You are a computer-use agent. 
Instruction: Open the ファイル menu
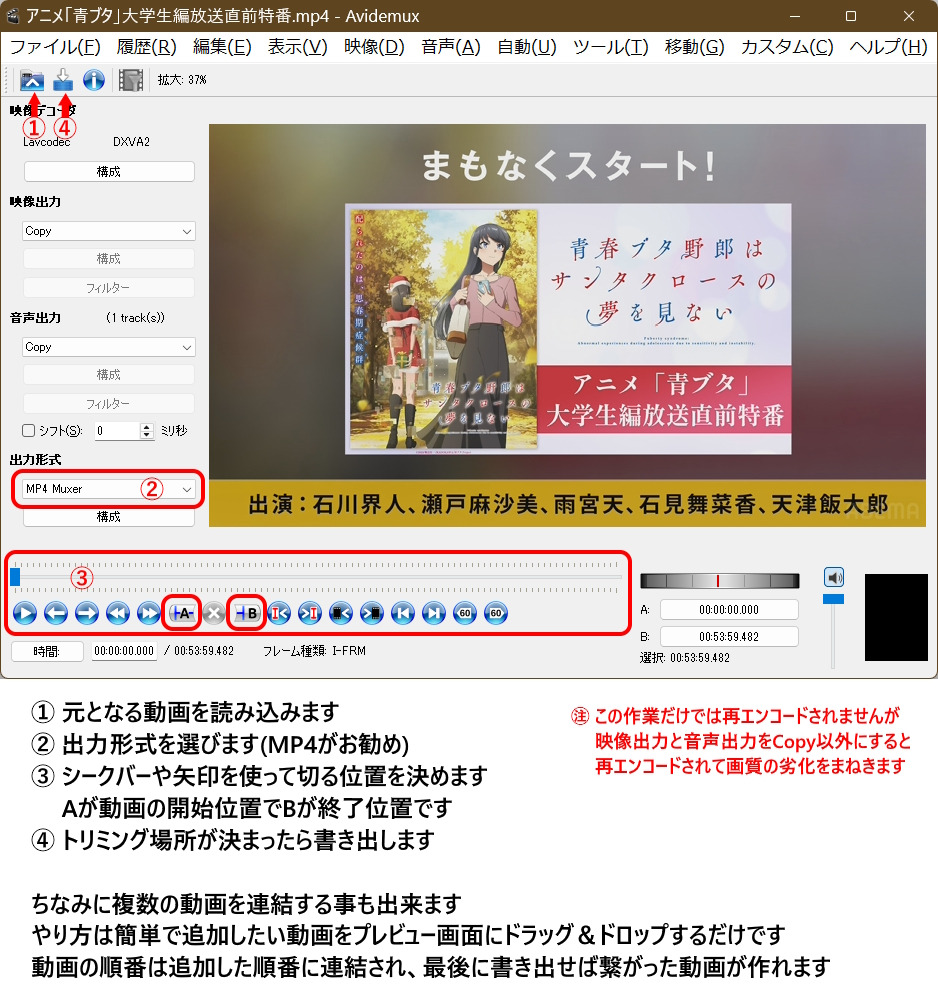click(55, 47)
